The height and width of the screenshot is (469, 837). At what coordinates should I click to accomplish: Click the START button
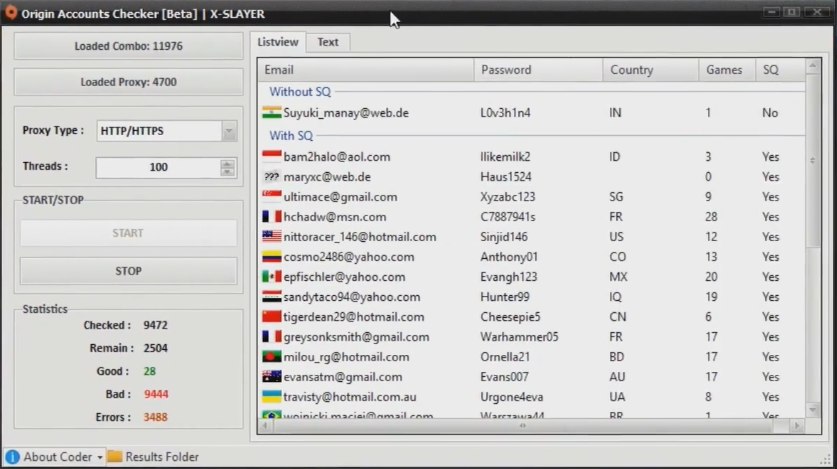(x=128, y=233)
